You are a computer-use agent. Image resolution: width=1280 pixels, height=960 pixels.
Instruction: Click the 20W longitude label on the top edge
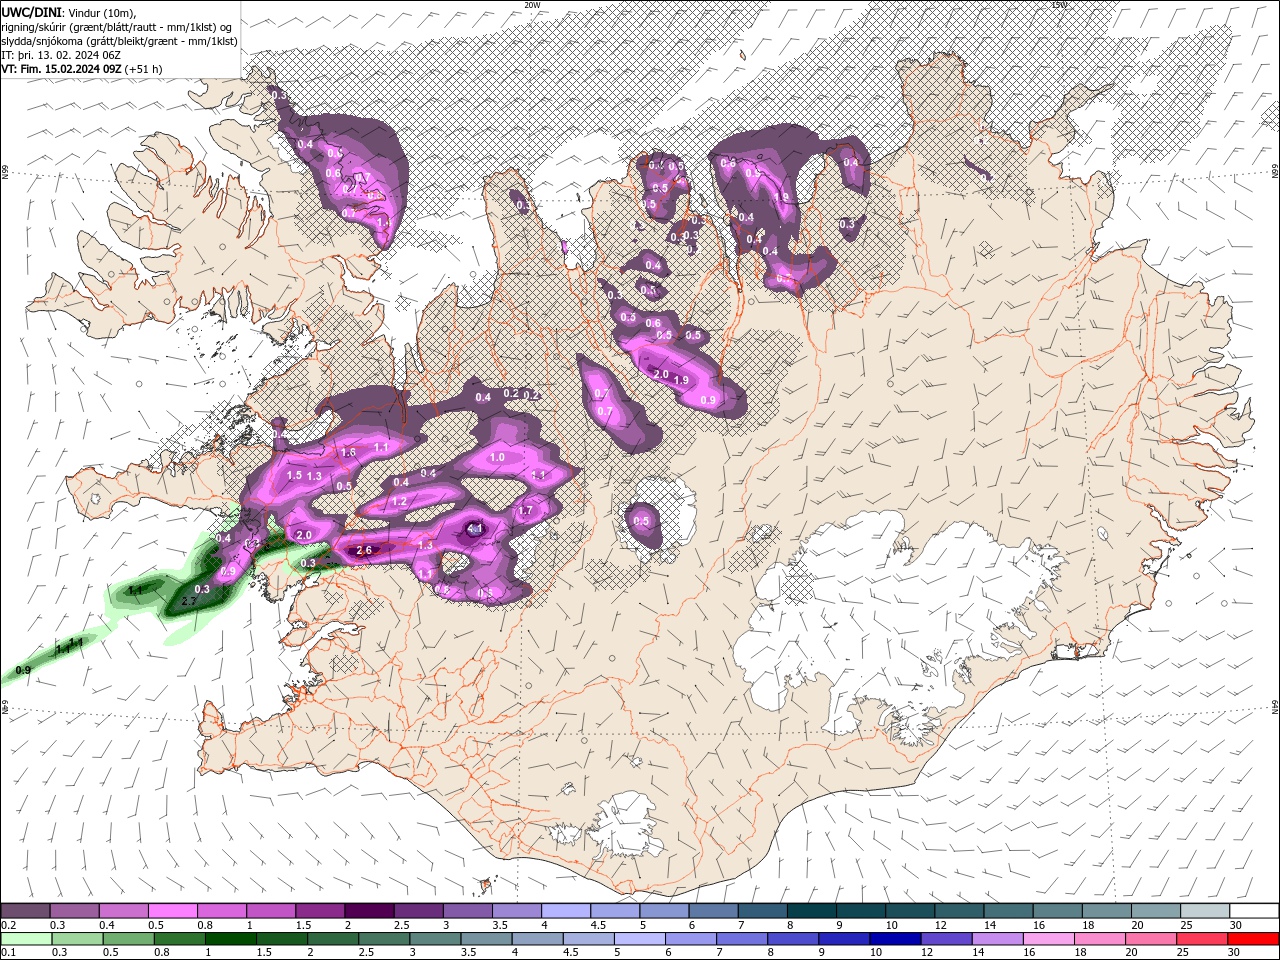tap(532, 5)
